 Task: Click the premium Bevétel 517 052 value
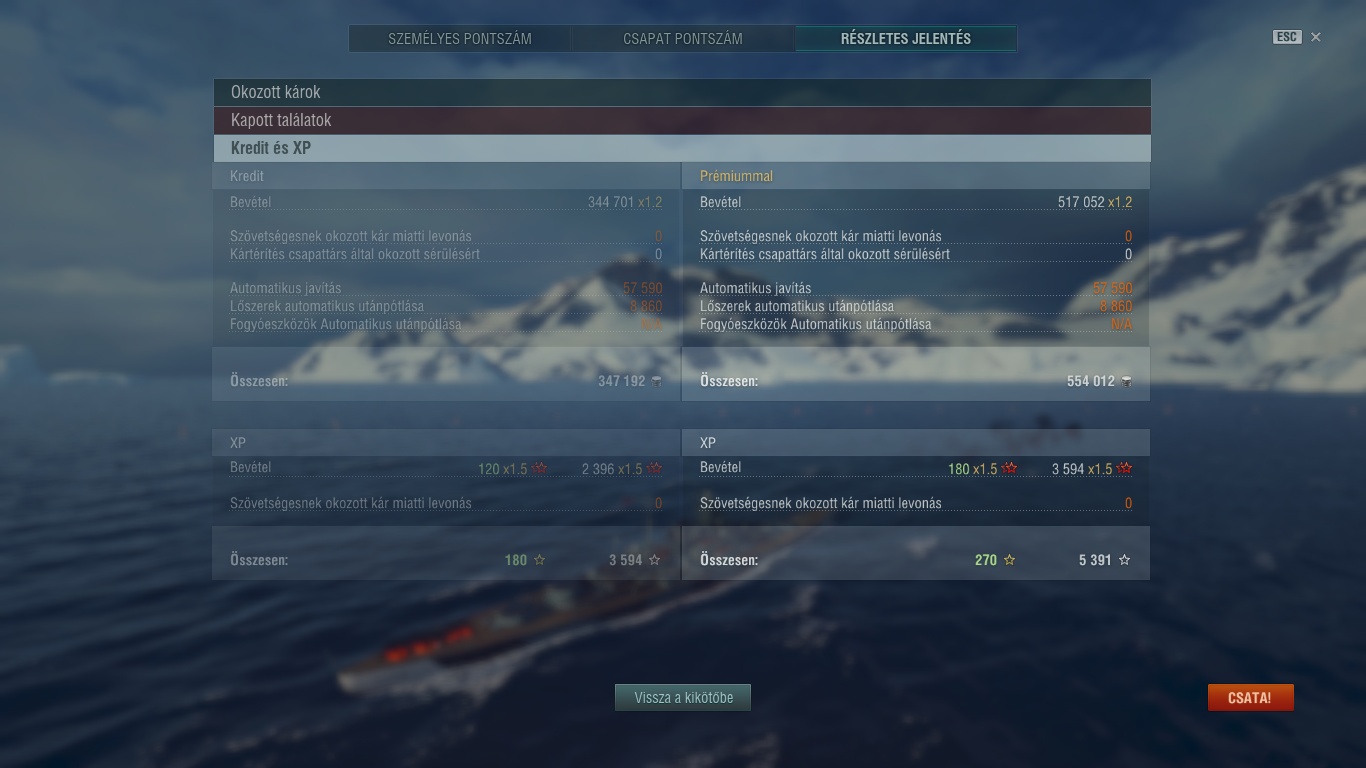1081,202
